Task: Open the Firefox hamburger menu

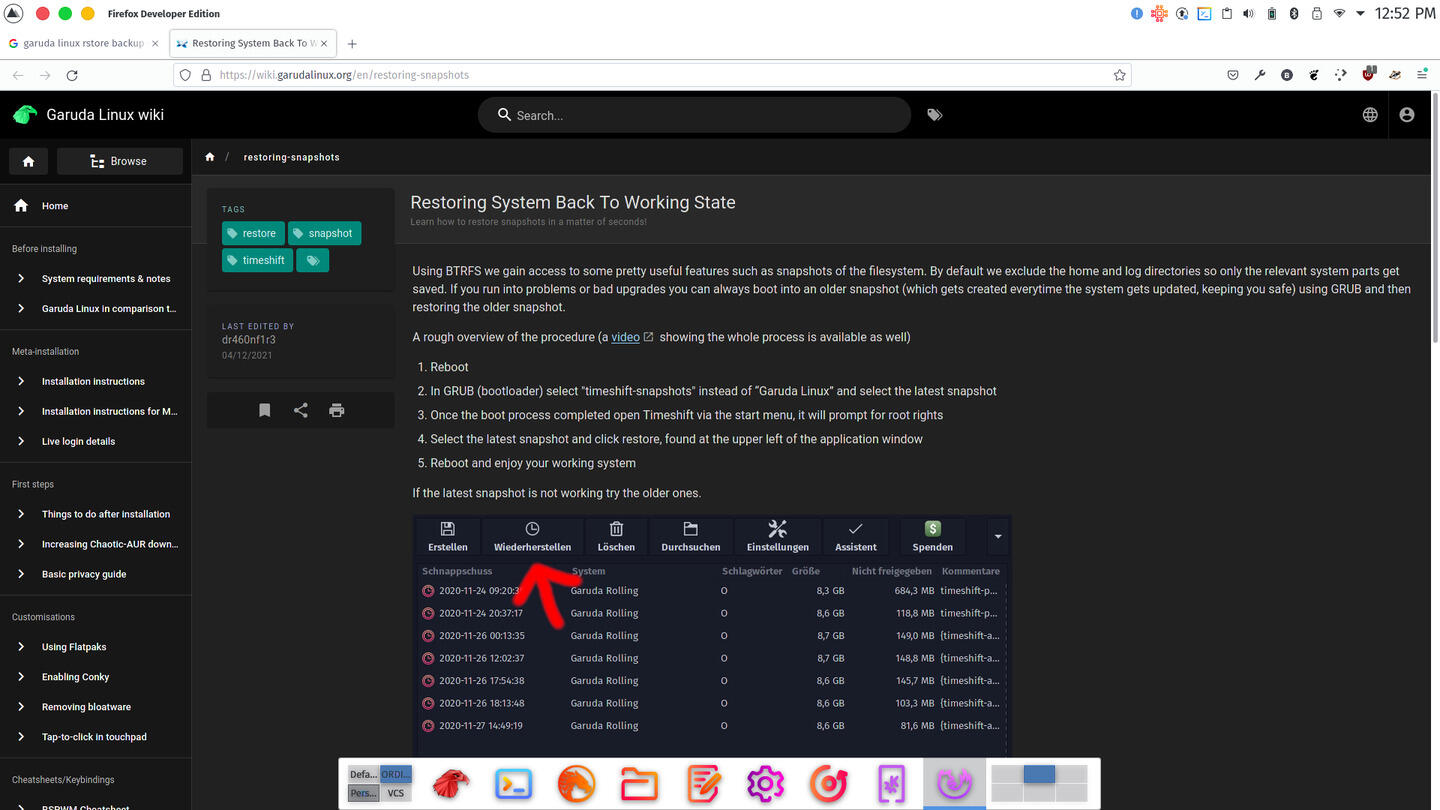Action: 1422,75
